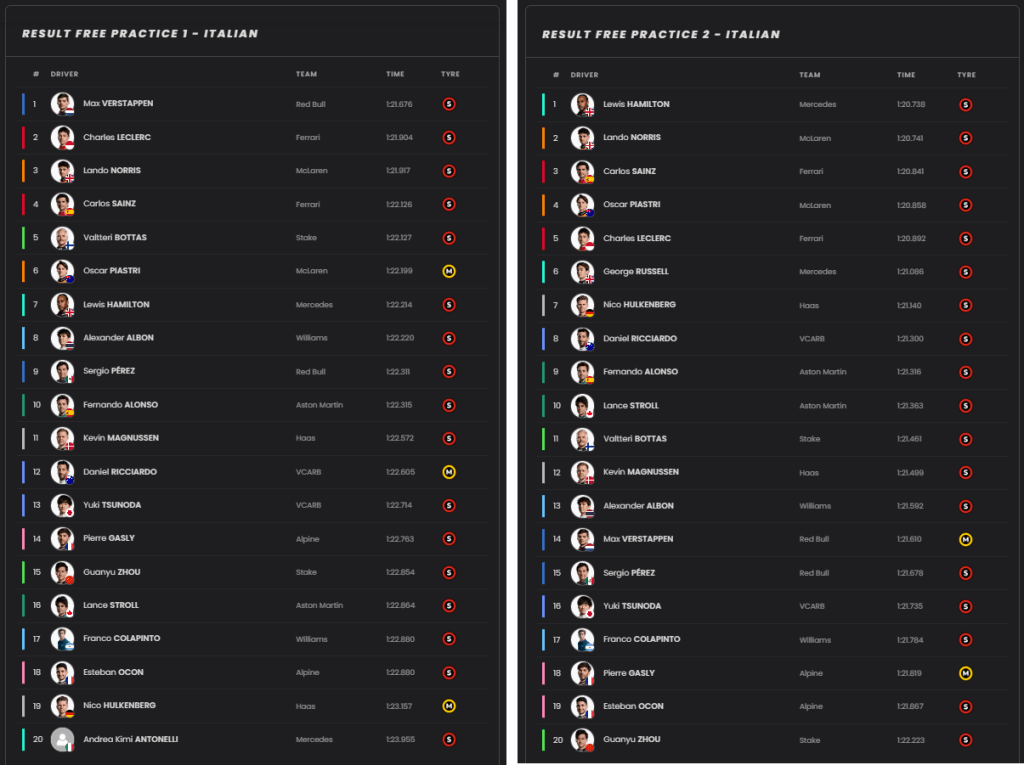Click Lewis Hamilton's avatar in Practice 2 table

582,104
